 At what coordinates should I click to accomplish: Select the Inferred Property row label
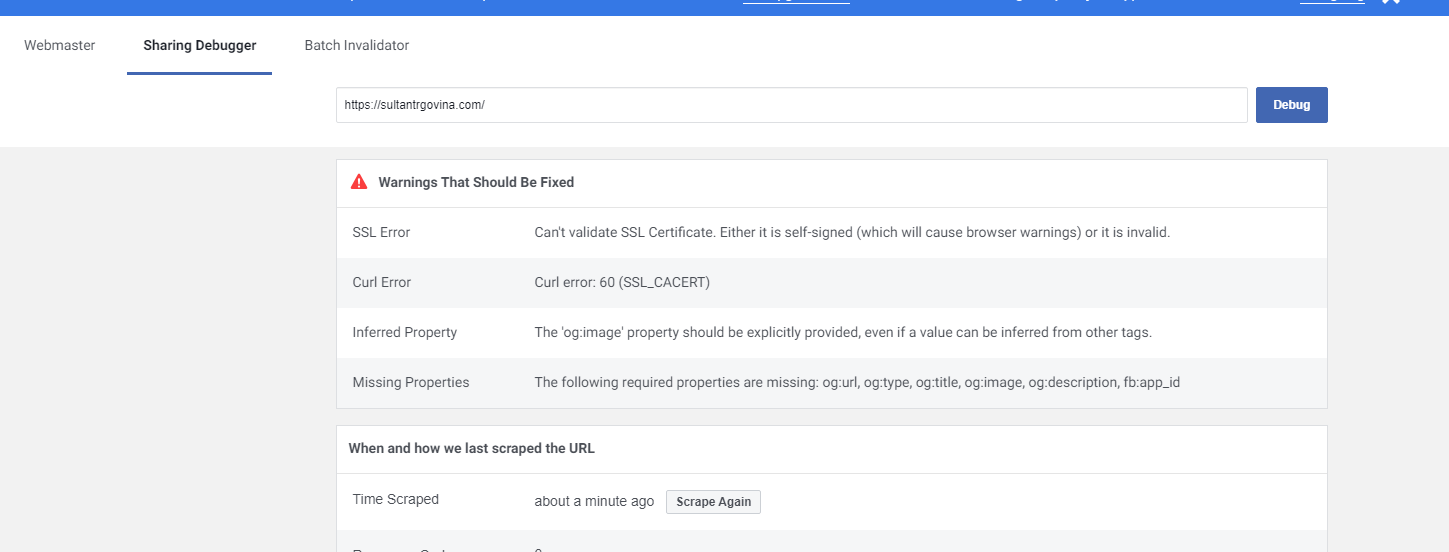pos(405,332)
